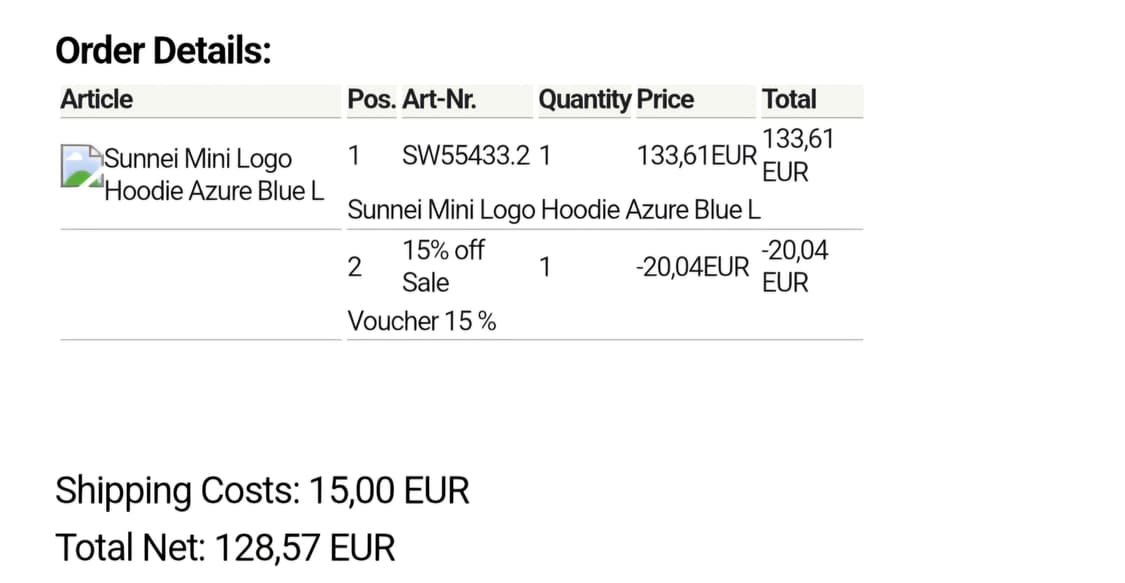Select the hoodie description line under row one
1125x583 pixels.
pos(553,210)
